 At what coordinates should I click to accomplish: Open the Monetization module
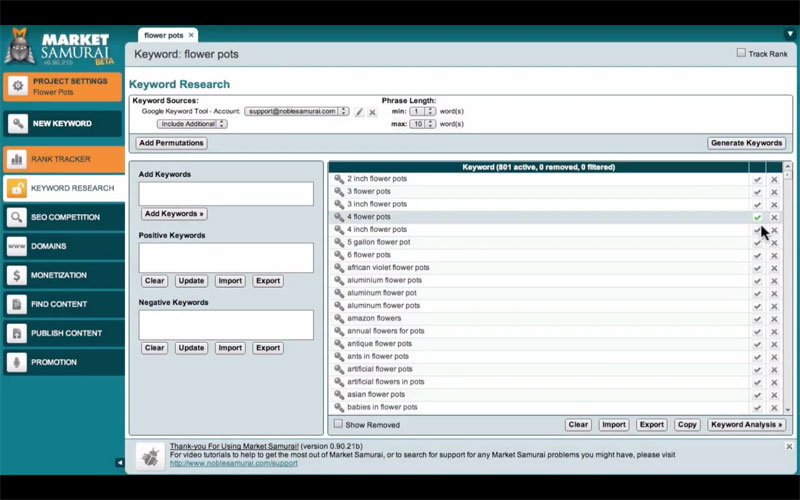(64, 276)
